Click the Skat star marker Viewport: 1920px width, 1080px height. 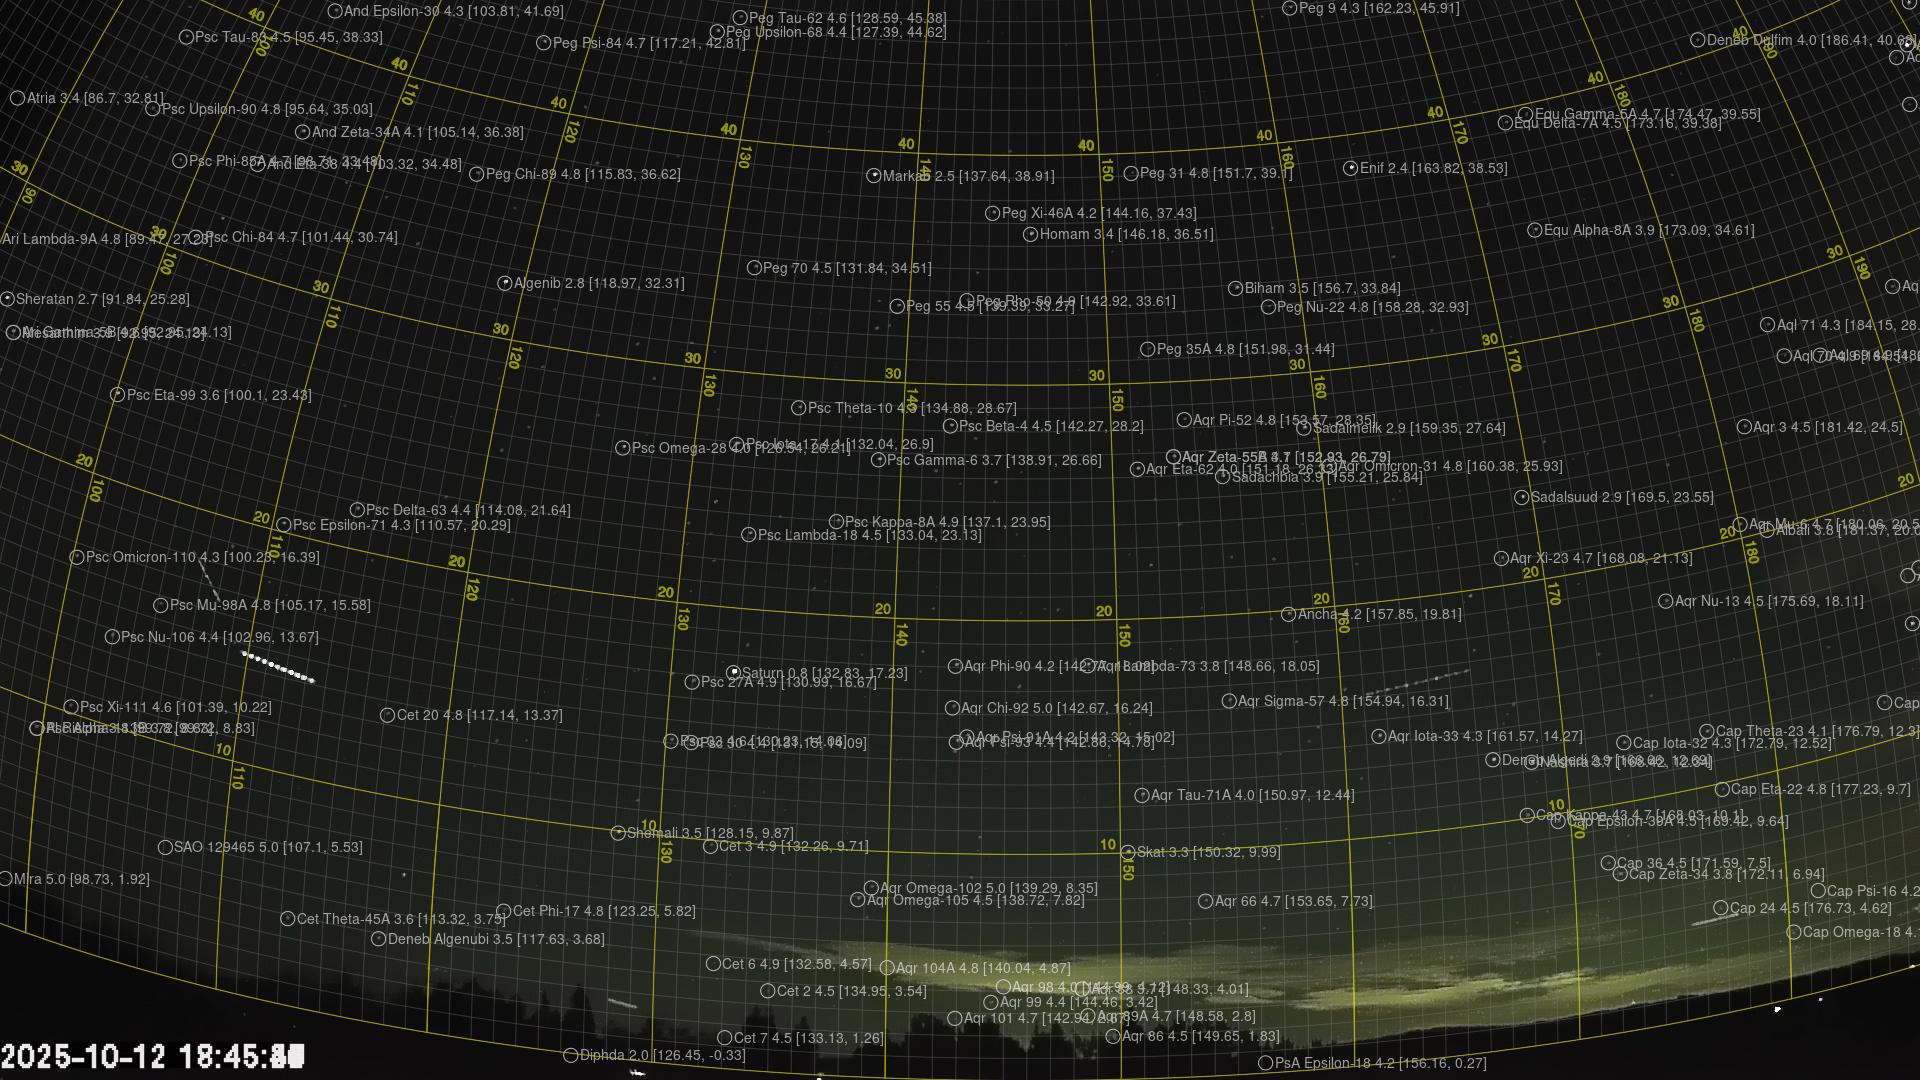click(x=1128, y=852)
